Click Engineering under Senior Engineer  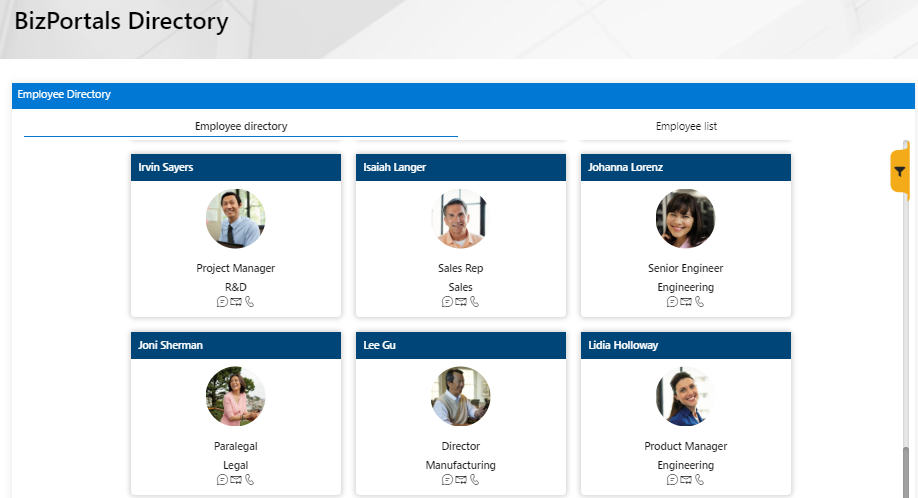tap(685, 287)
